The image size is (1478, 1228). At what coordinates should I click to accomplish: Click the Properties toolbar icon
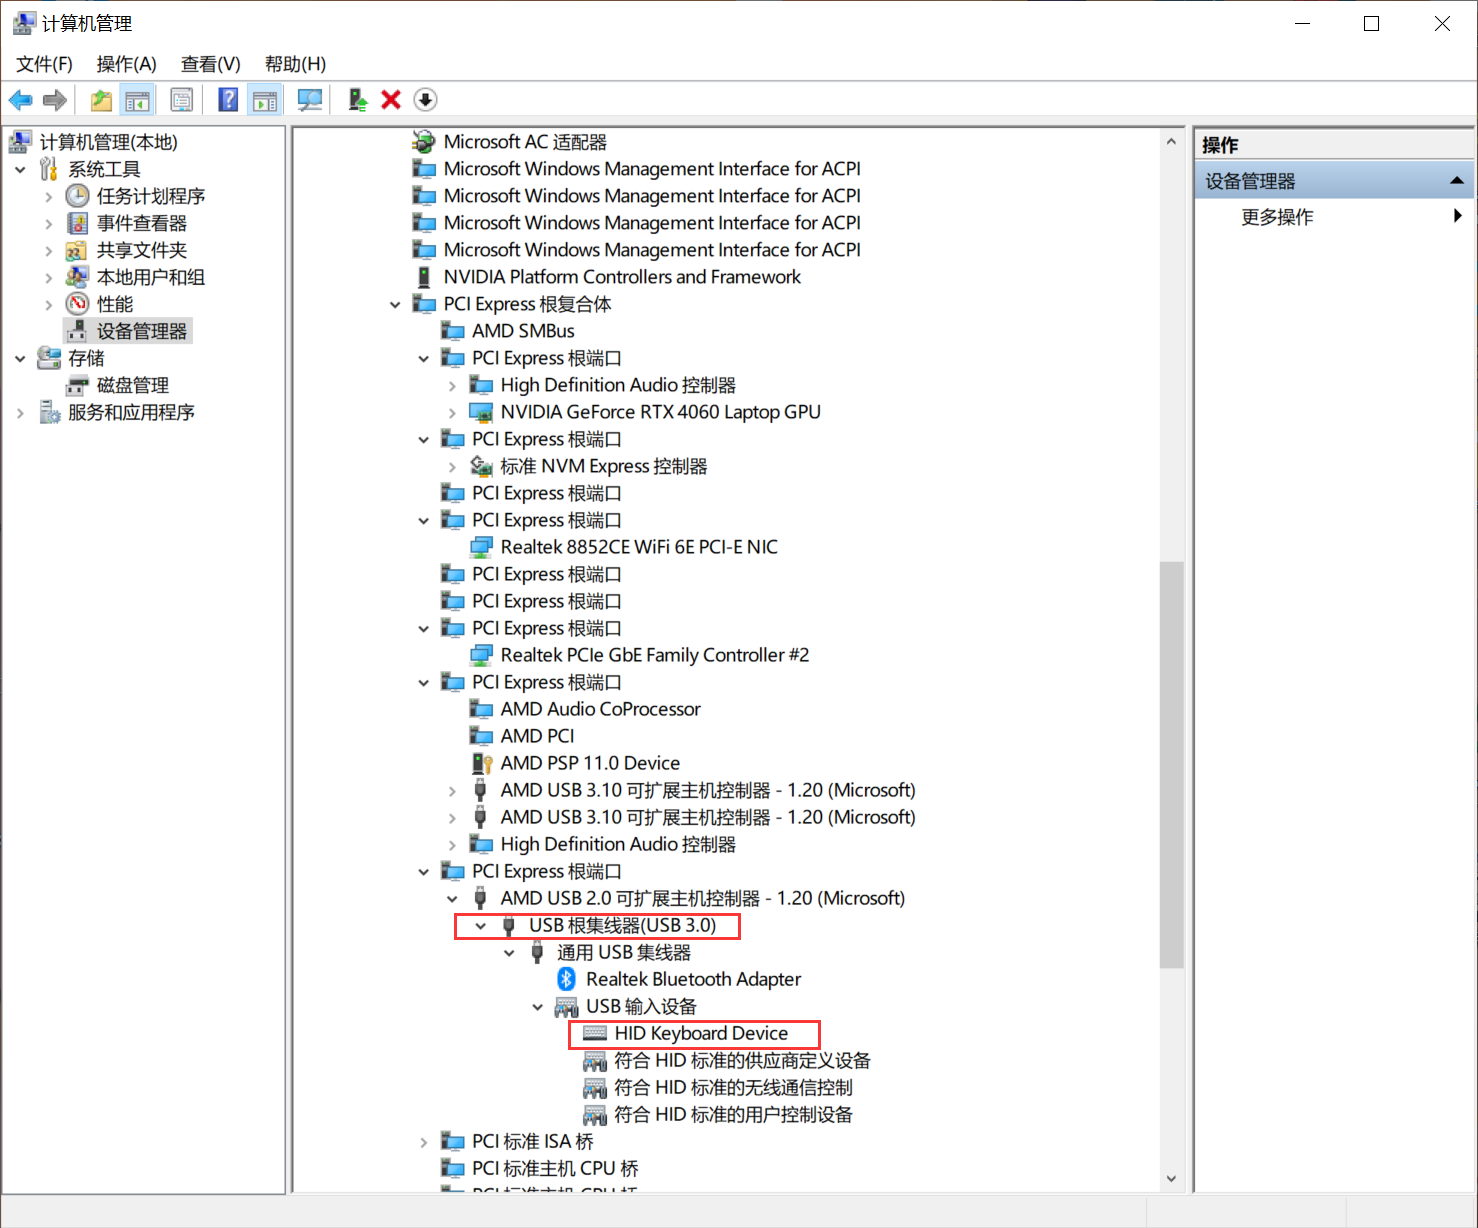(x=182, y=100)
